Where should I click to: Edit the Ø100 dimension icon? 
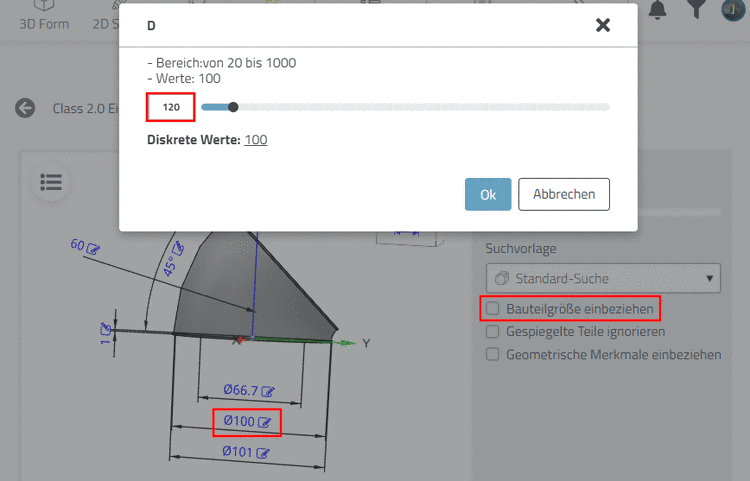(265, 422)
